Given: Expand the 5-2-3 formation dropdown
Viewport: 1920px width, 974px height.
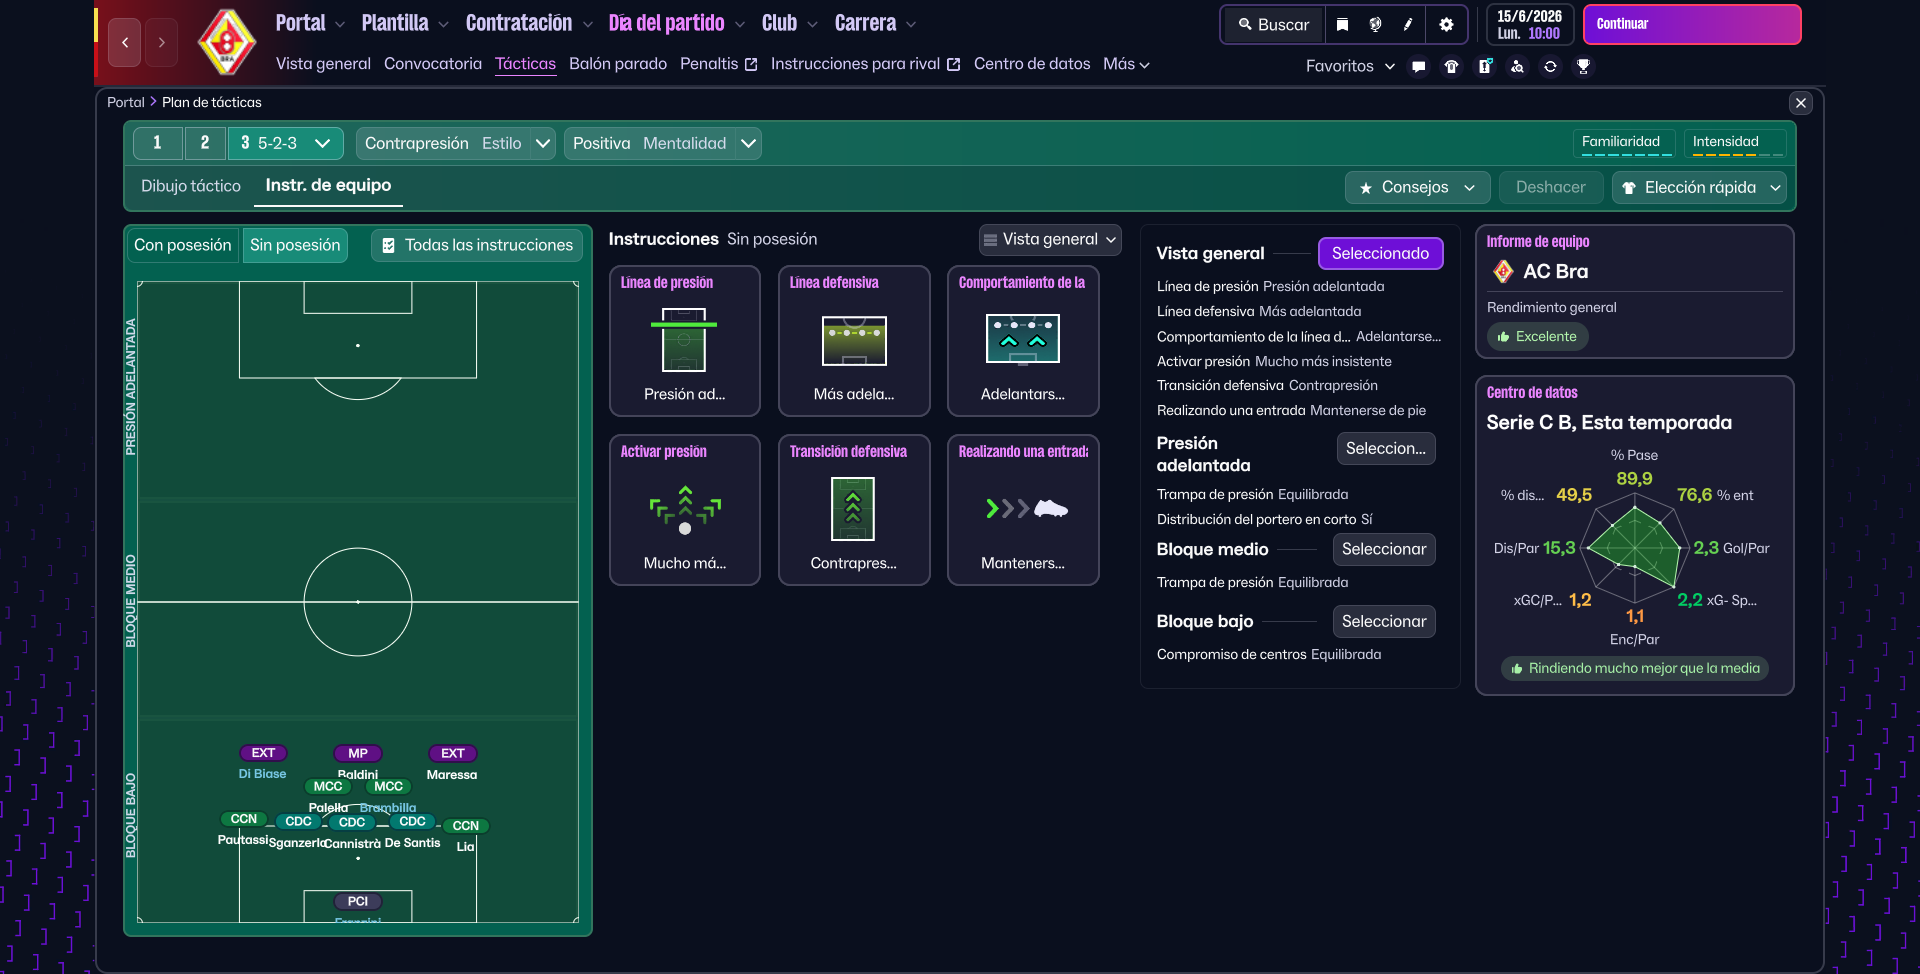Looking at the screenshot, I should [x=322, y=143].
